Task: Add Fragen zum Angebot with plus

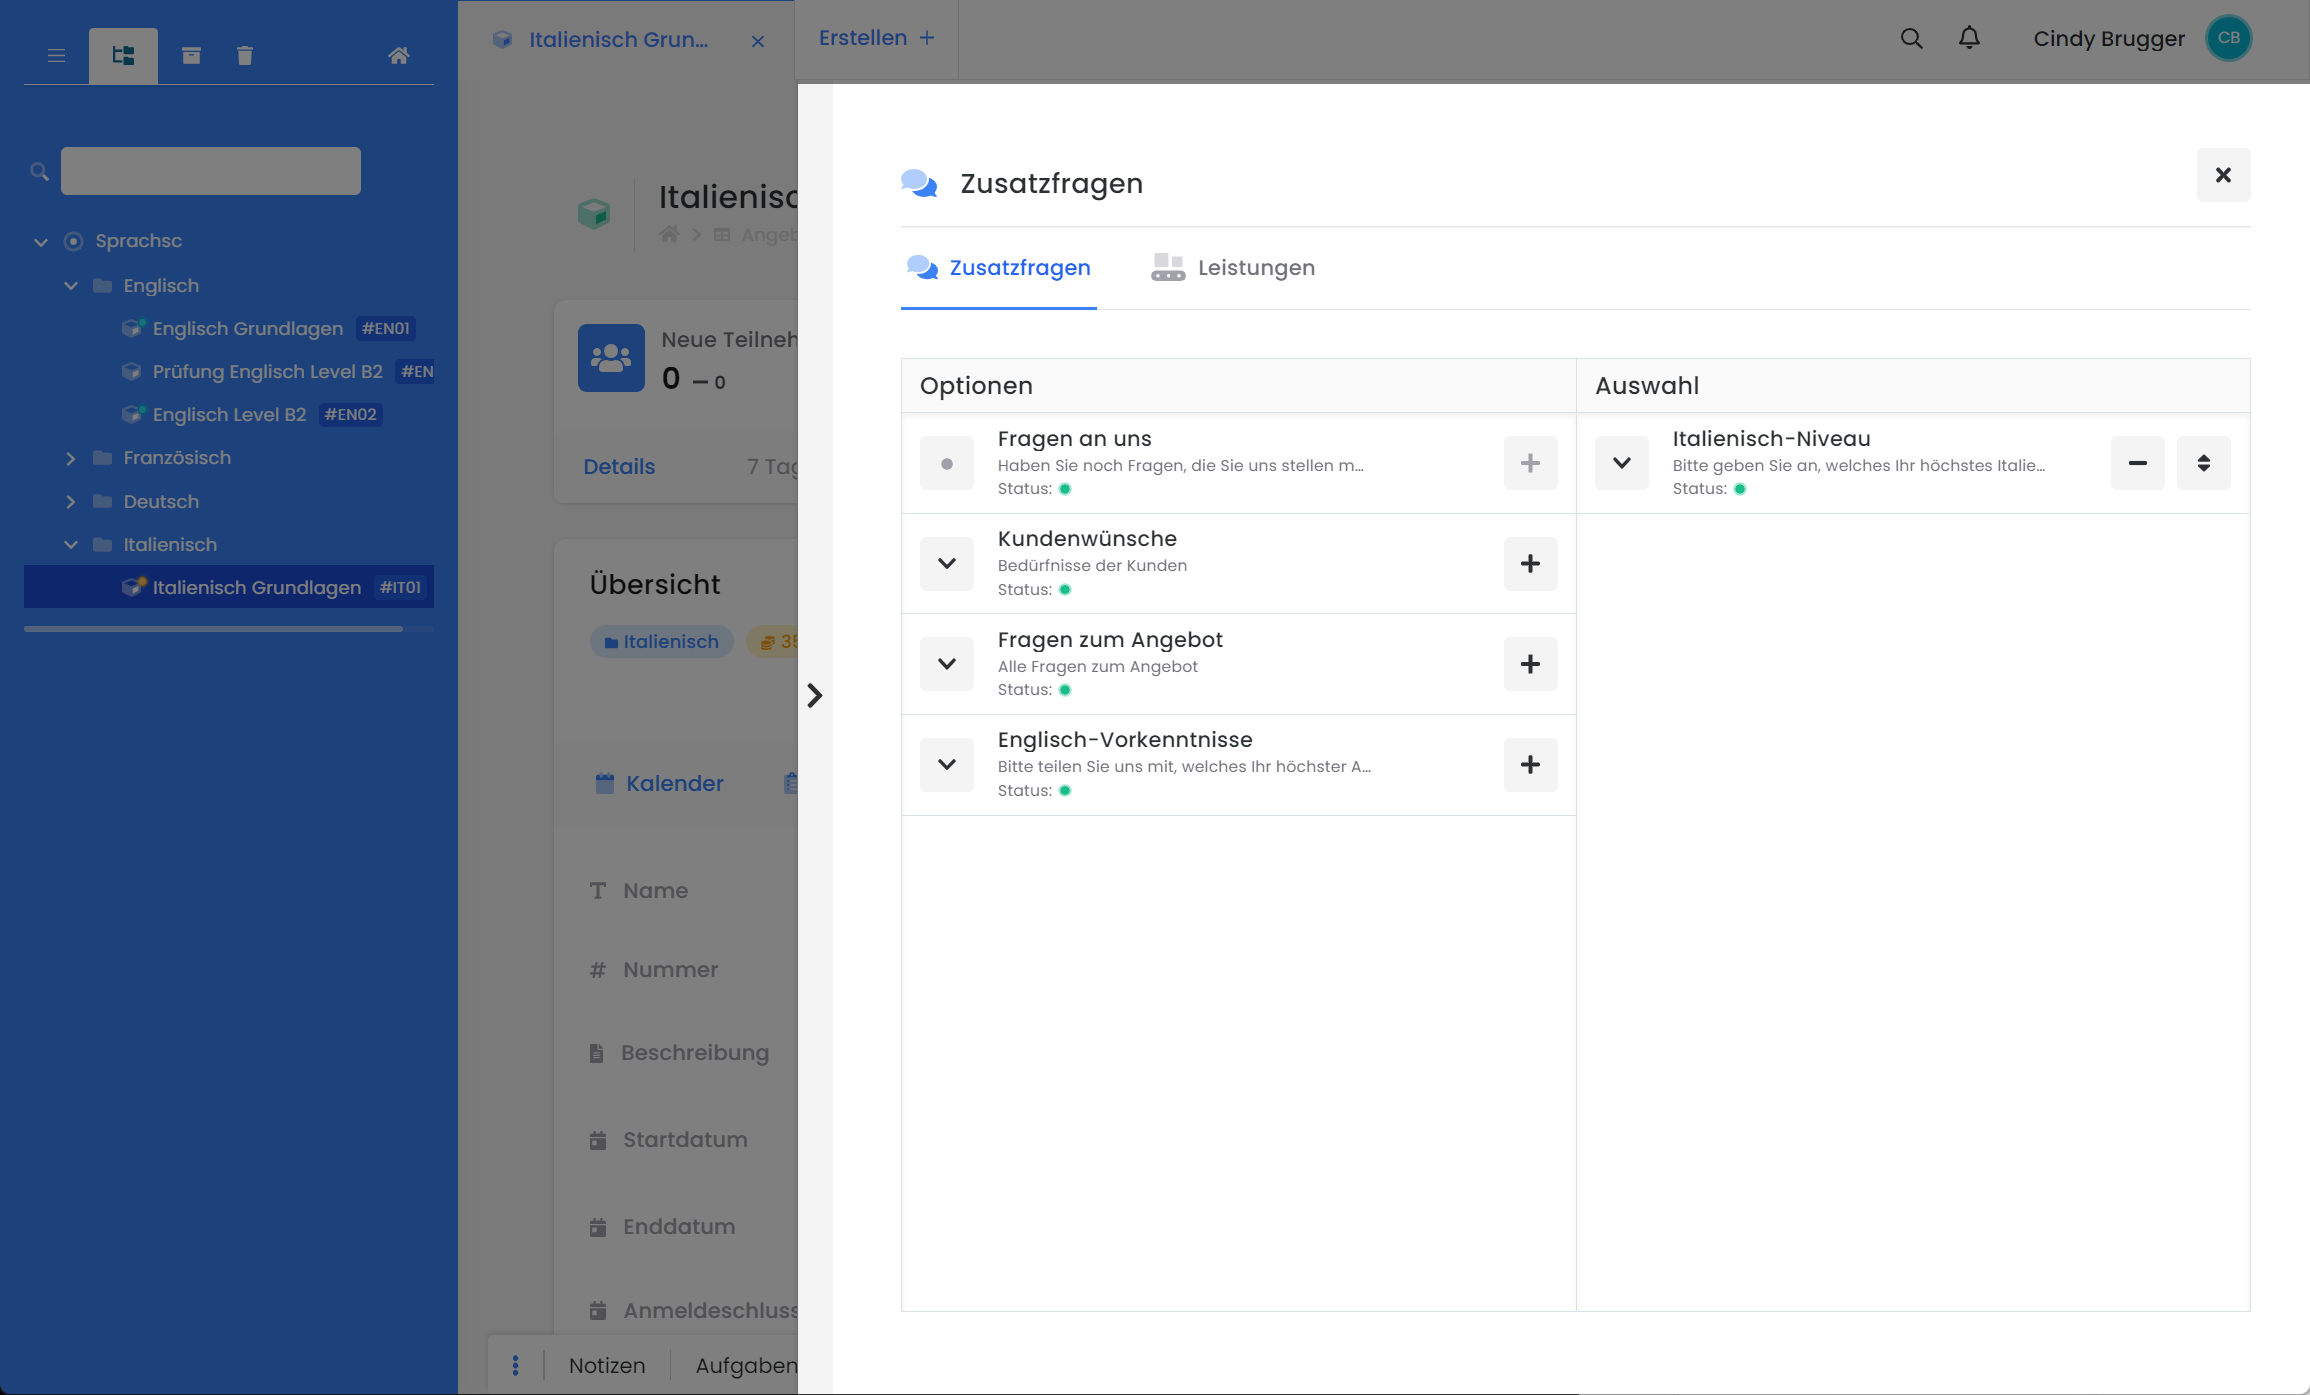Action: click(x=1530, y=664)
